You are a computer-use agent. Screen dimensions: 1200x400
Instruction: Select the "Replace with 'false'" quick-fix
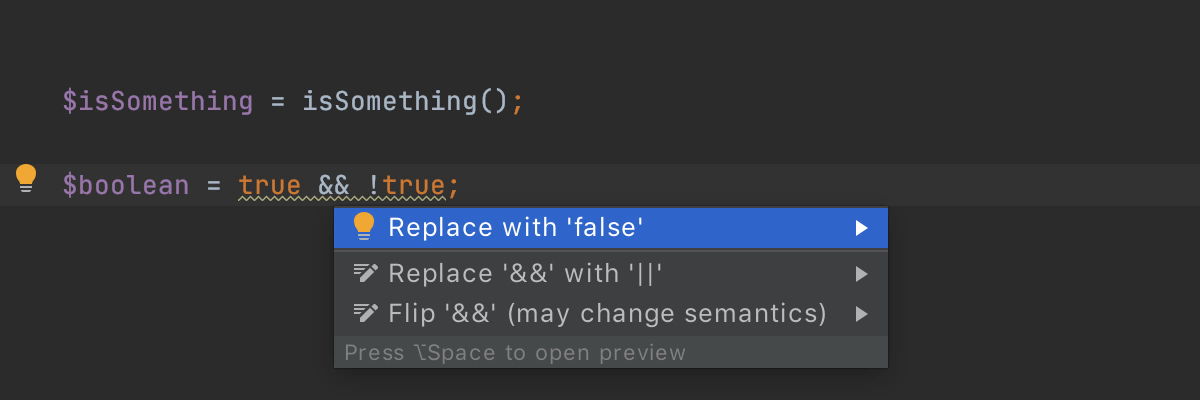[611, 228]
